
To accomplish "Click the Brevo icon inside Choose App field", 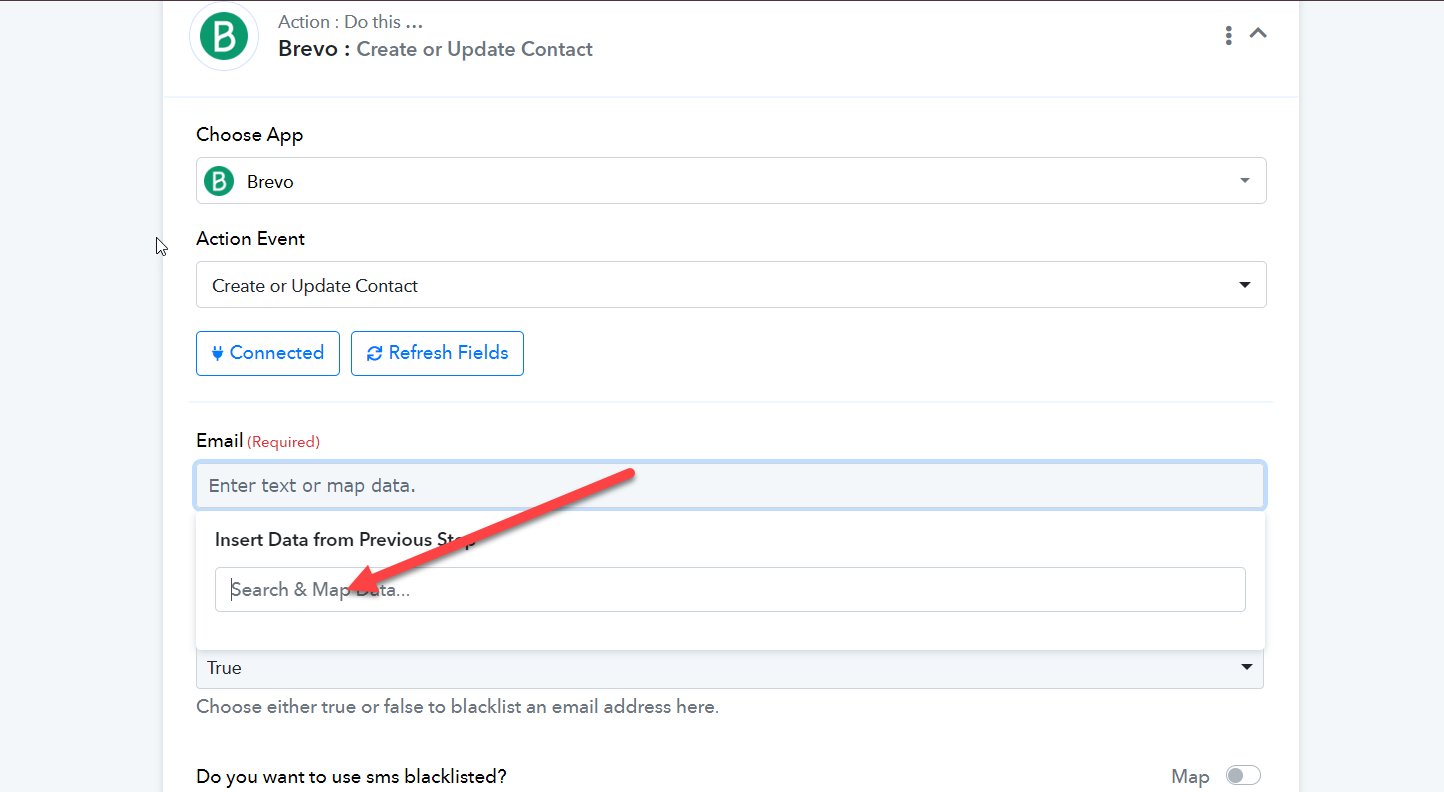I will [219, 181].
